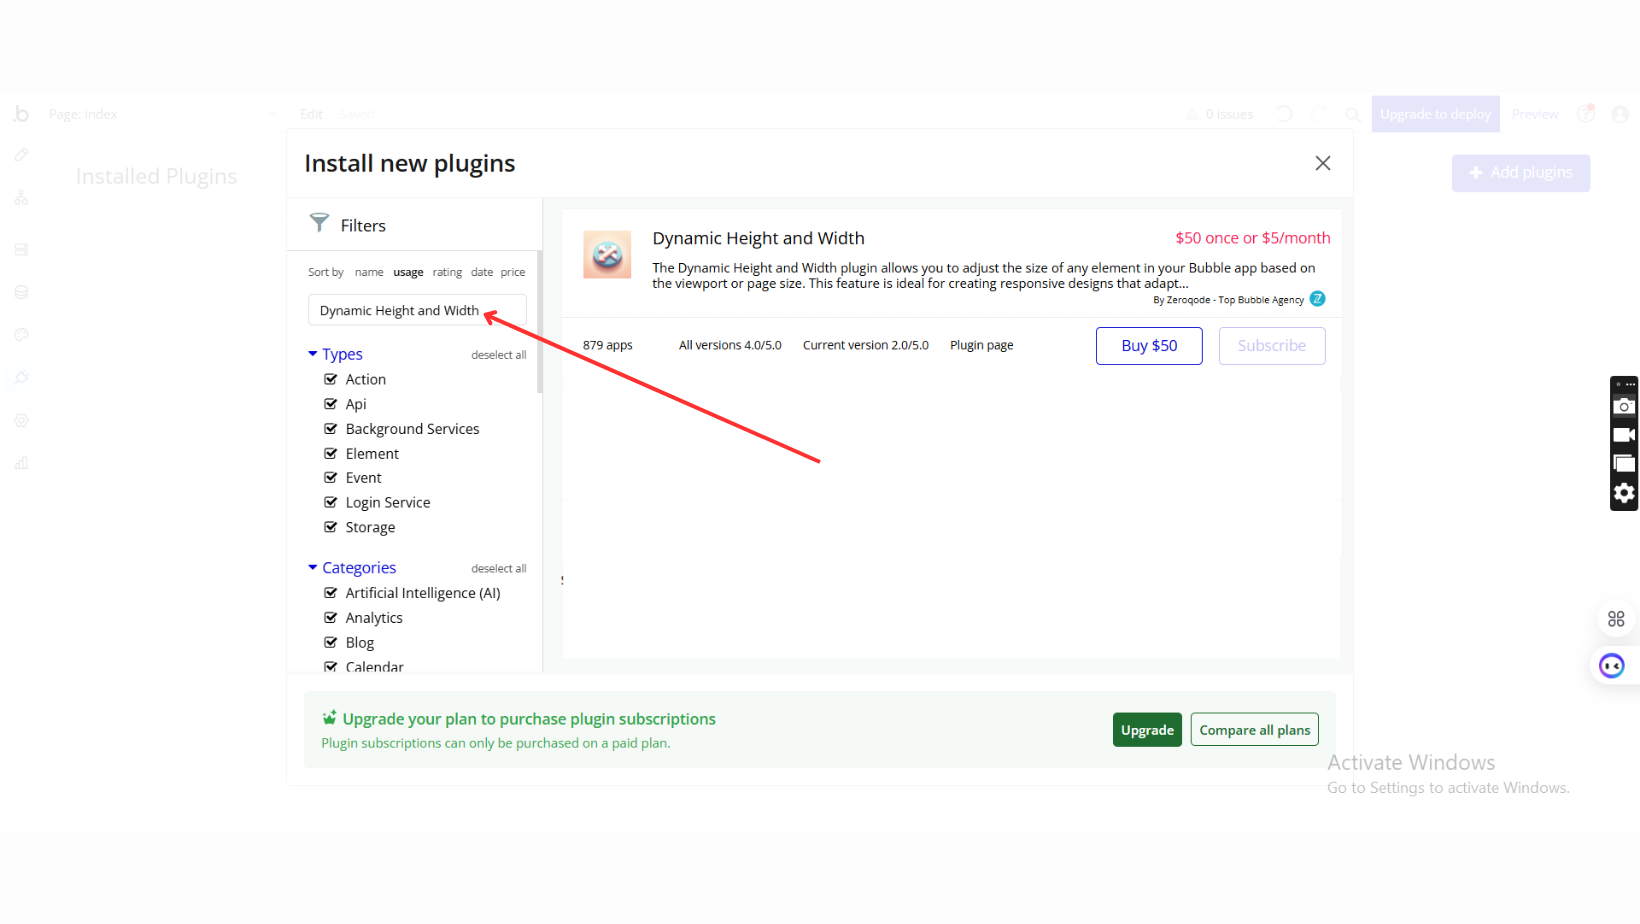Close the Install new plugins dialog
The image size is (1640, 924).
click(x=1322, y=163)
